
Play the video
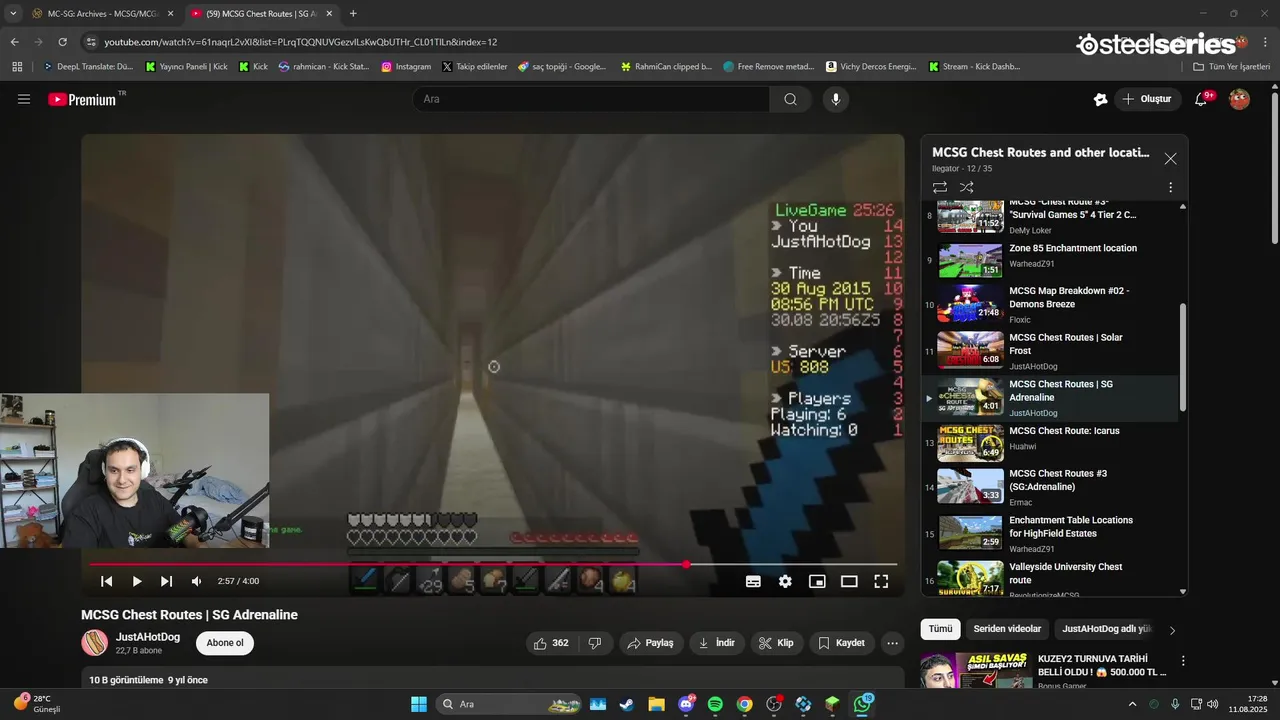tap(137, 581)
